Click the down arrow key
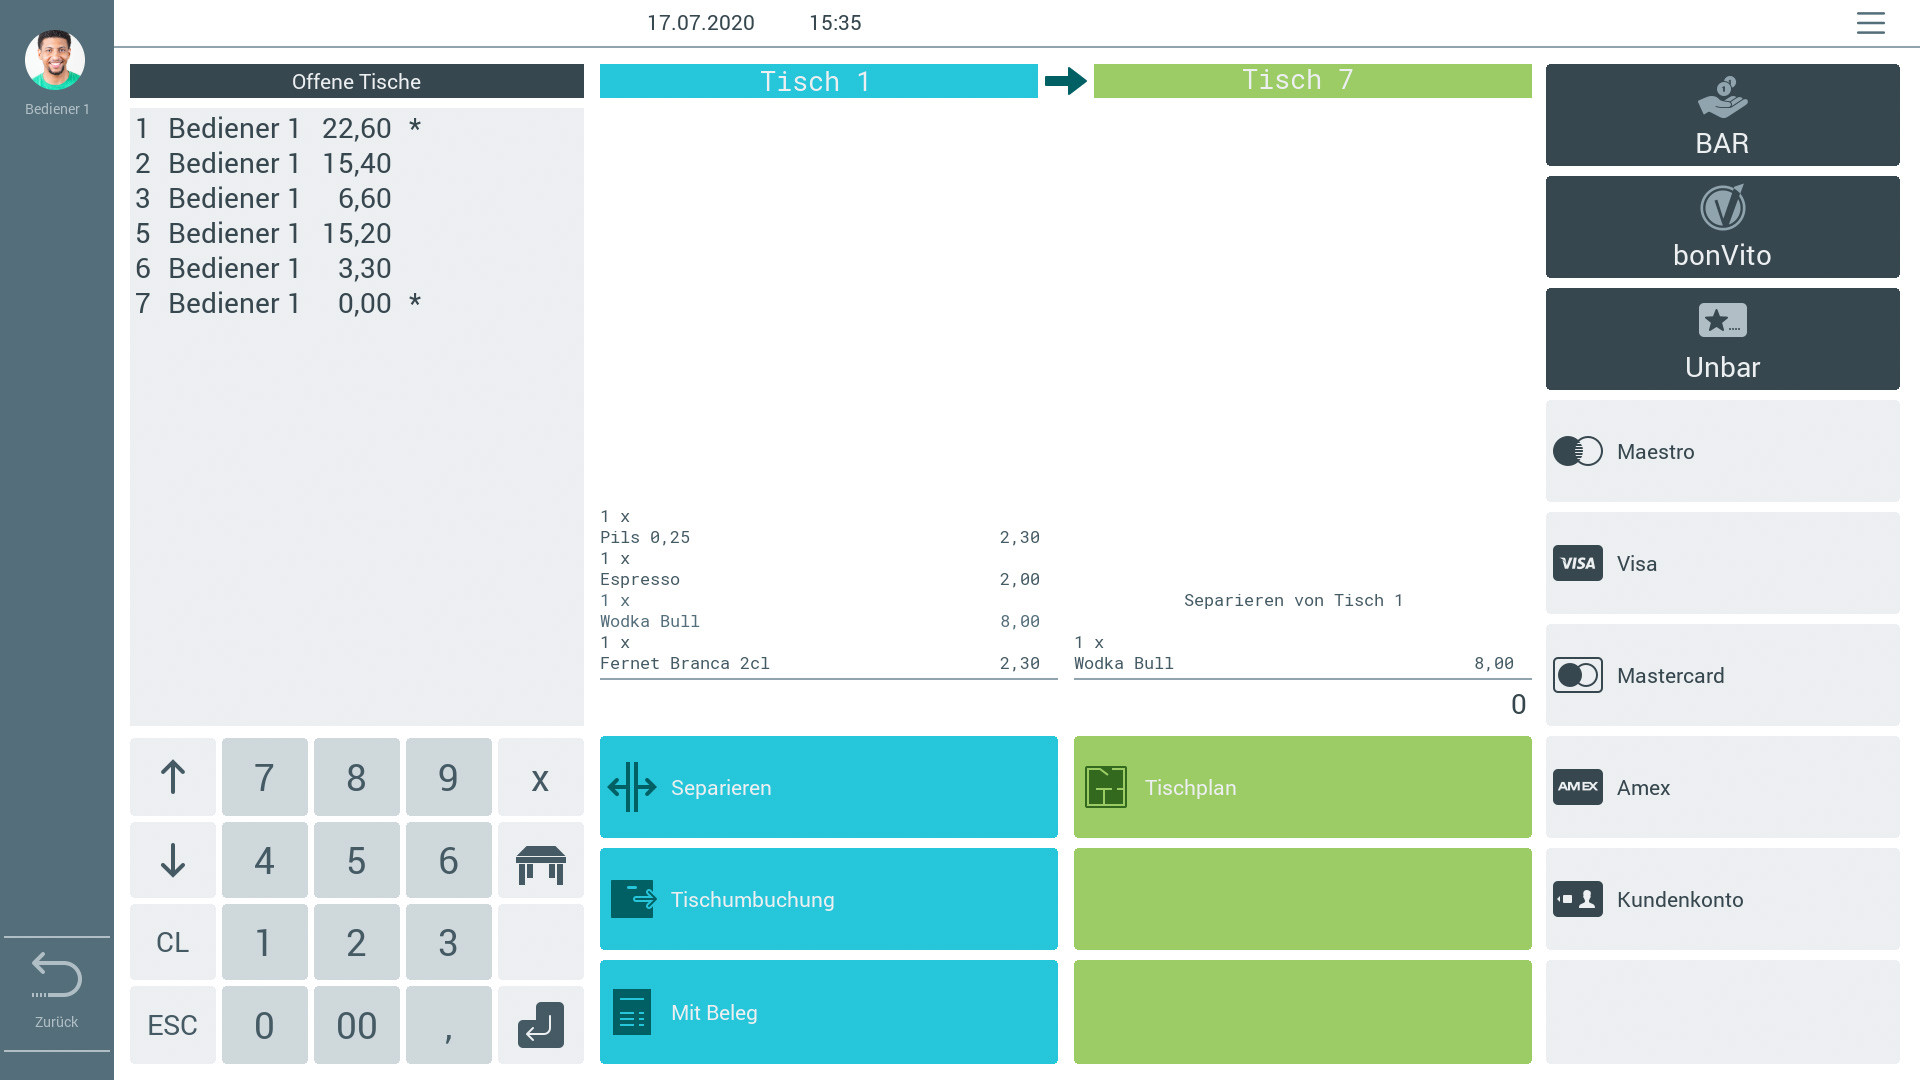Viewport: 1920px width, 1080px height. (172, 860)
